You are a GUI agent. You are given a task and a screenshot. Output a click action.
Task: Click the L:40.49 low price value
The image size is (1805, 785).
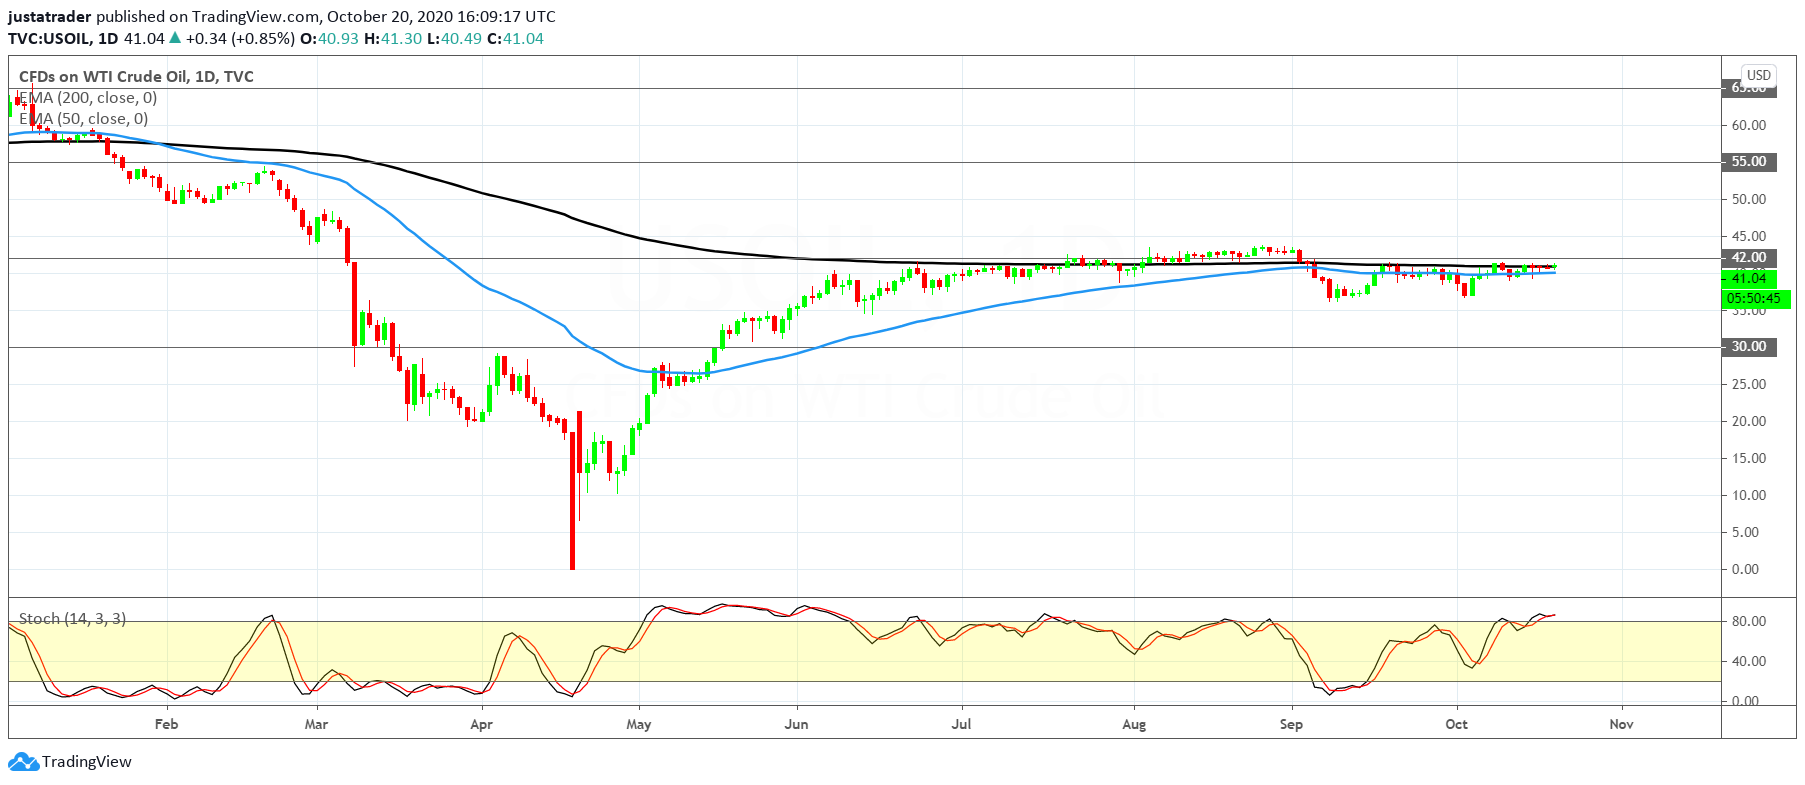tap(454, 39)
